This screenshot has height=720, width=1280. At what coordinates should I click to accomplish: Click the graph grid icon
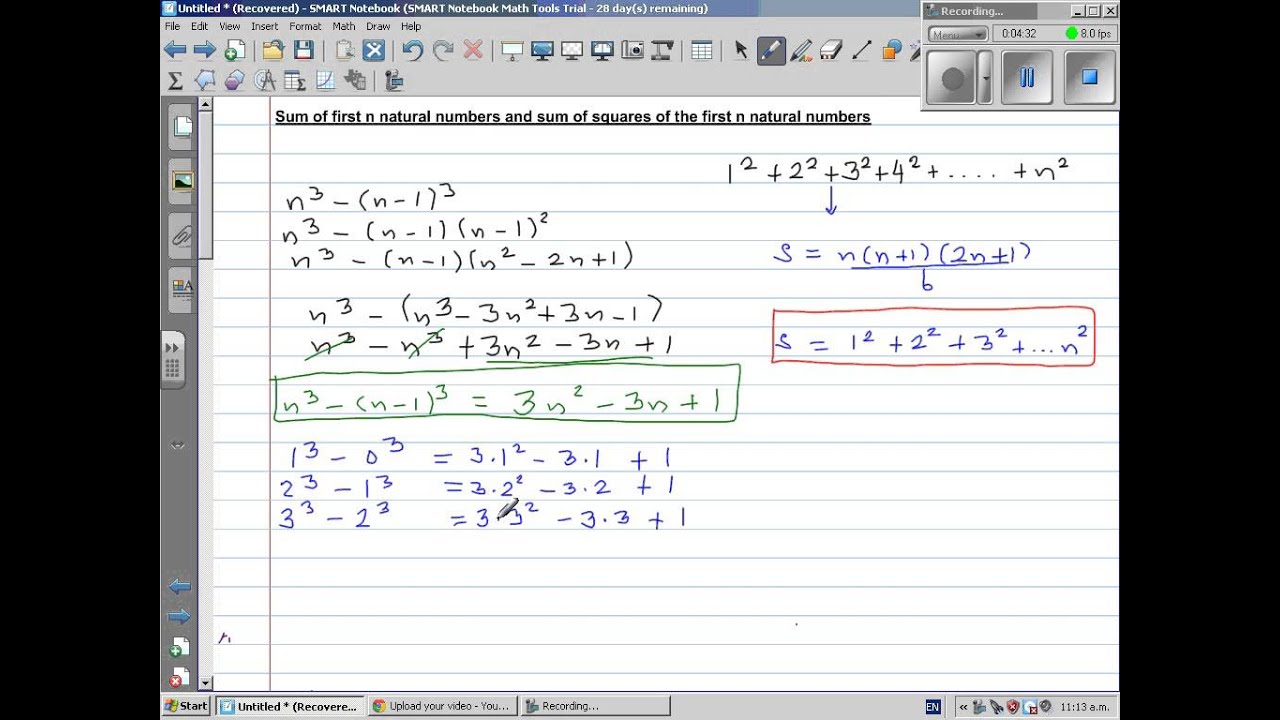click(x=325, y=80)
